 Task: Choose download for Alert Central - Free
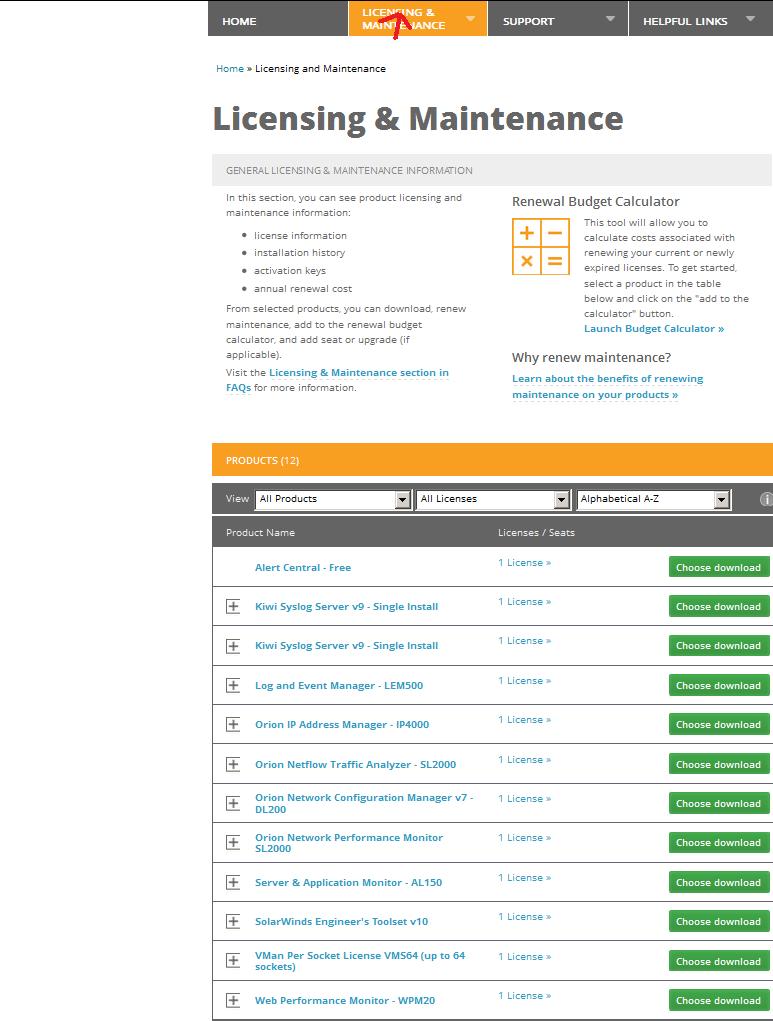[x=719, y=567]
